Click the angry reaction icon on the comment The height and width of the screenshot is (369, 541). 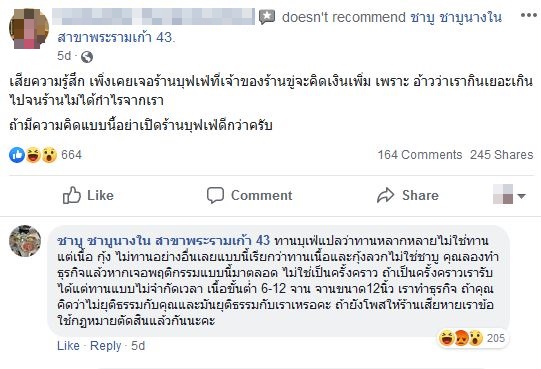pos(461,338)
